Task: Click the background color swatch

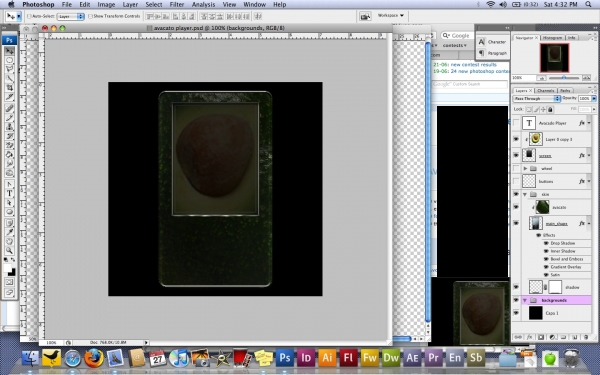Action: pos(12,272)
